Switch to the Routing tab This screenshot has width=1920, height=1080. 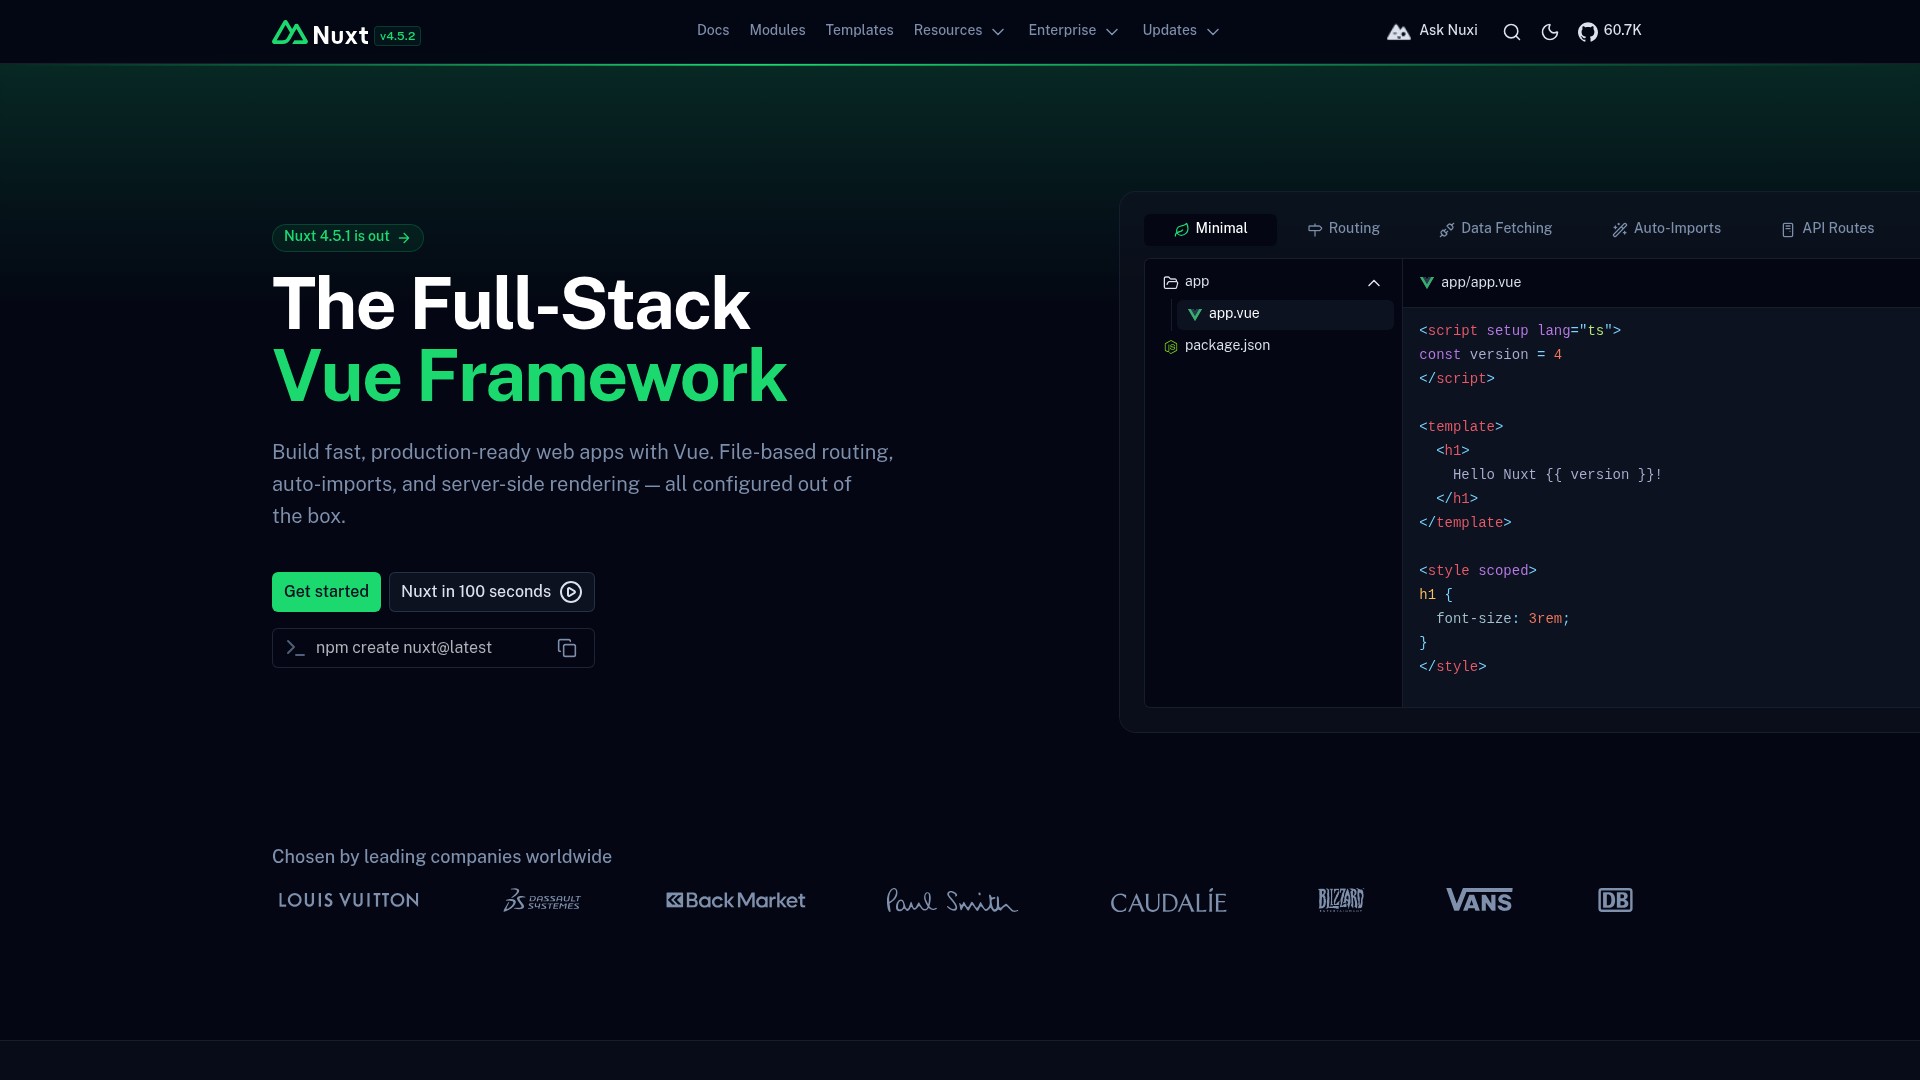(x=1343, y=229)
